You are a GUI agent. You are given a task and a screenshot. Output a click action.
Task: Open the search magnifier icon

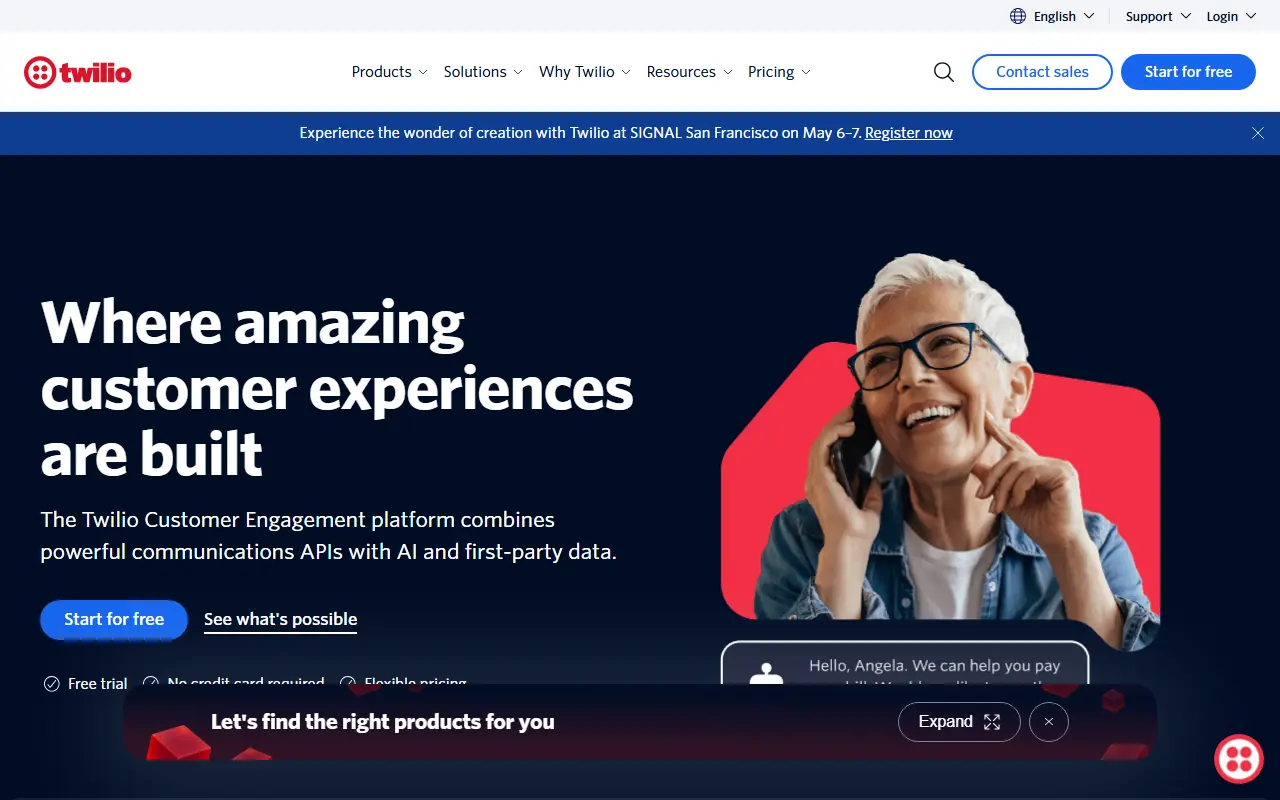coord(943,71)
